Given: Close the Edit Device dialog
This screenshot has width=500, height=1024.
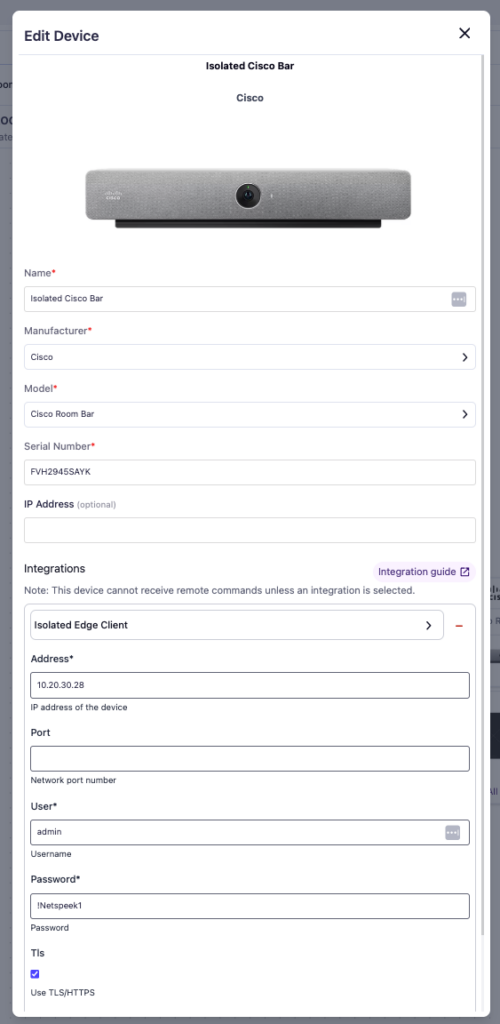Looking at the screenshot, I should point(465,33).
